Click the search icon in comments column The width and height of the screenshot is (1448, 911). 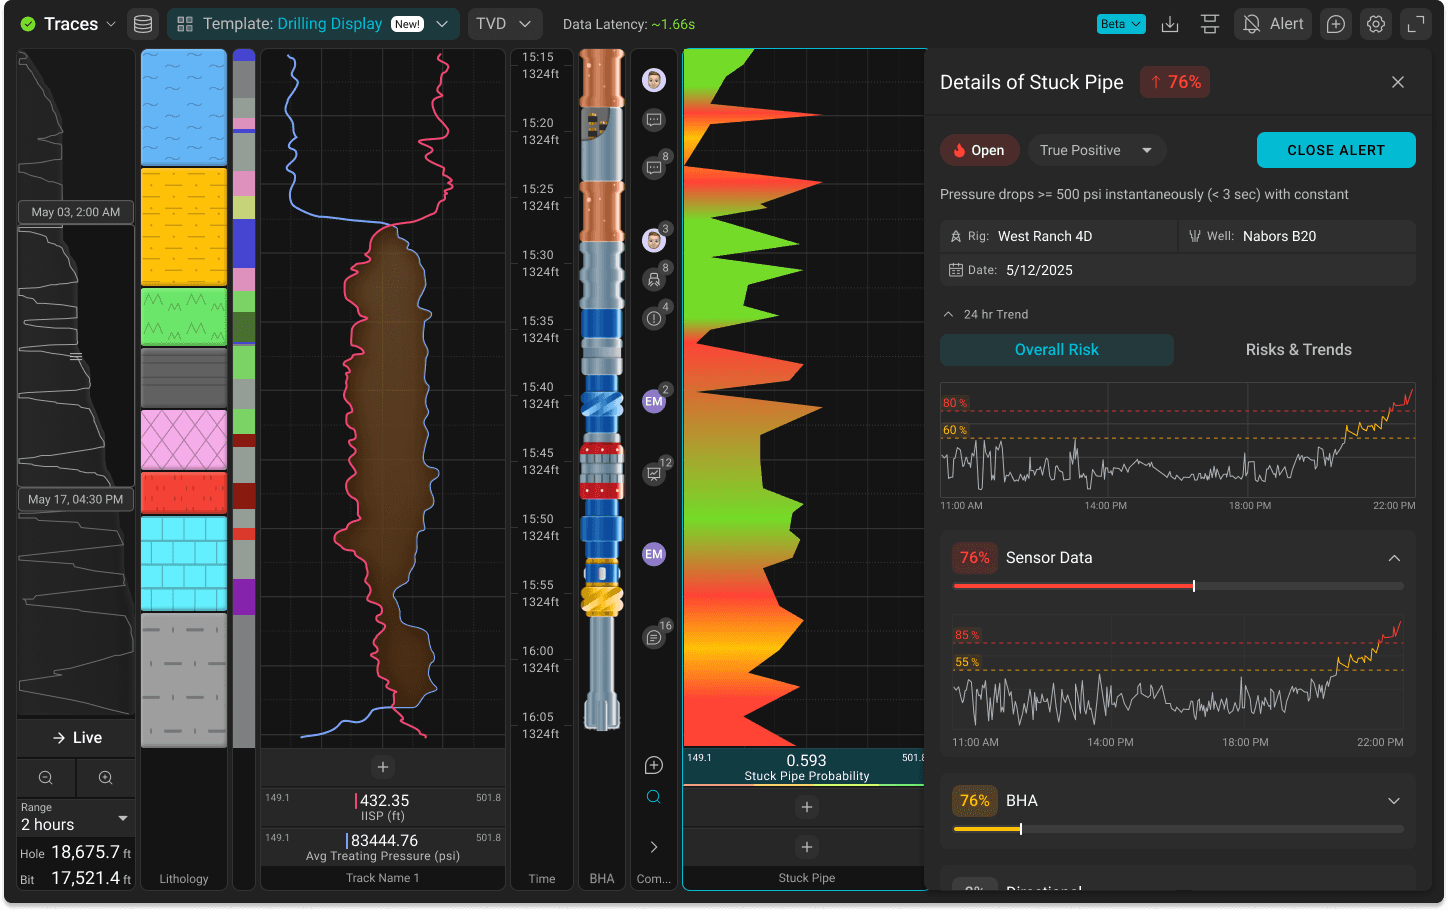click(x=654, y=797)
